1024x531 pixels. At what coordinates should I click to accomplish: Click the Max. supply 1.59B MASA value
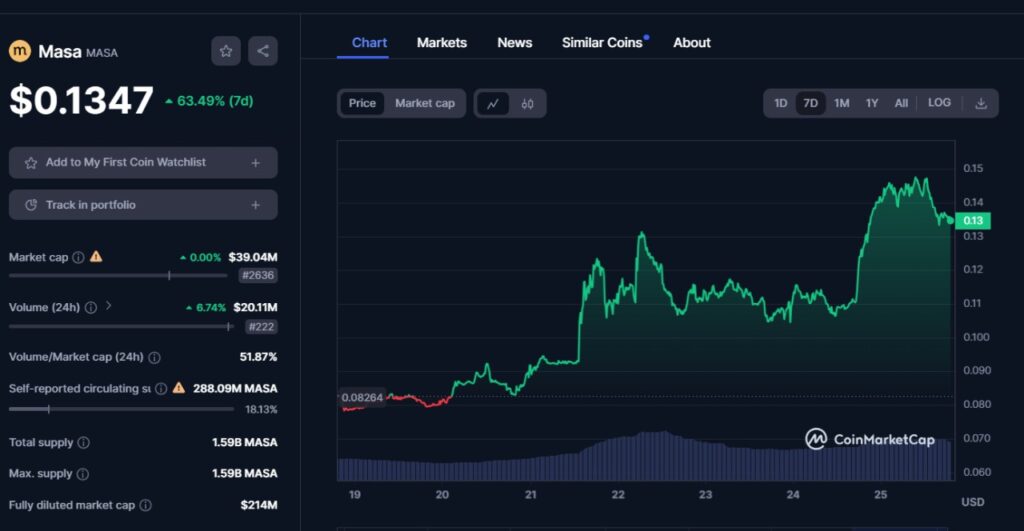(x=245, y=474)
